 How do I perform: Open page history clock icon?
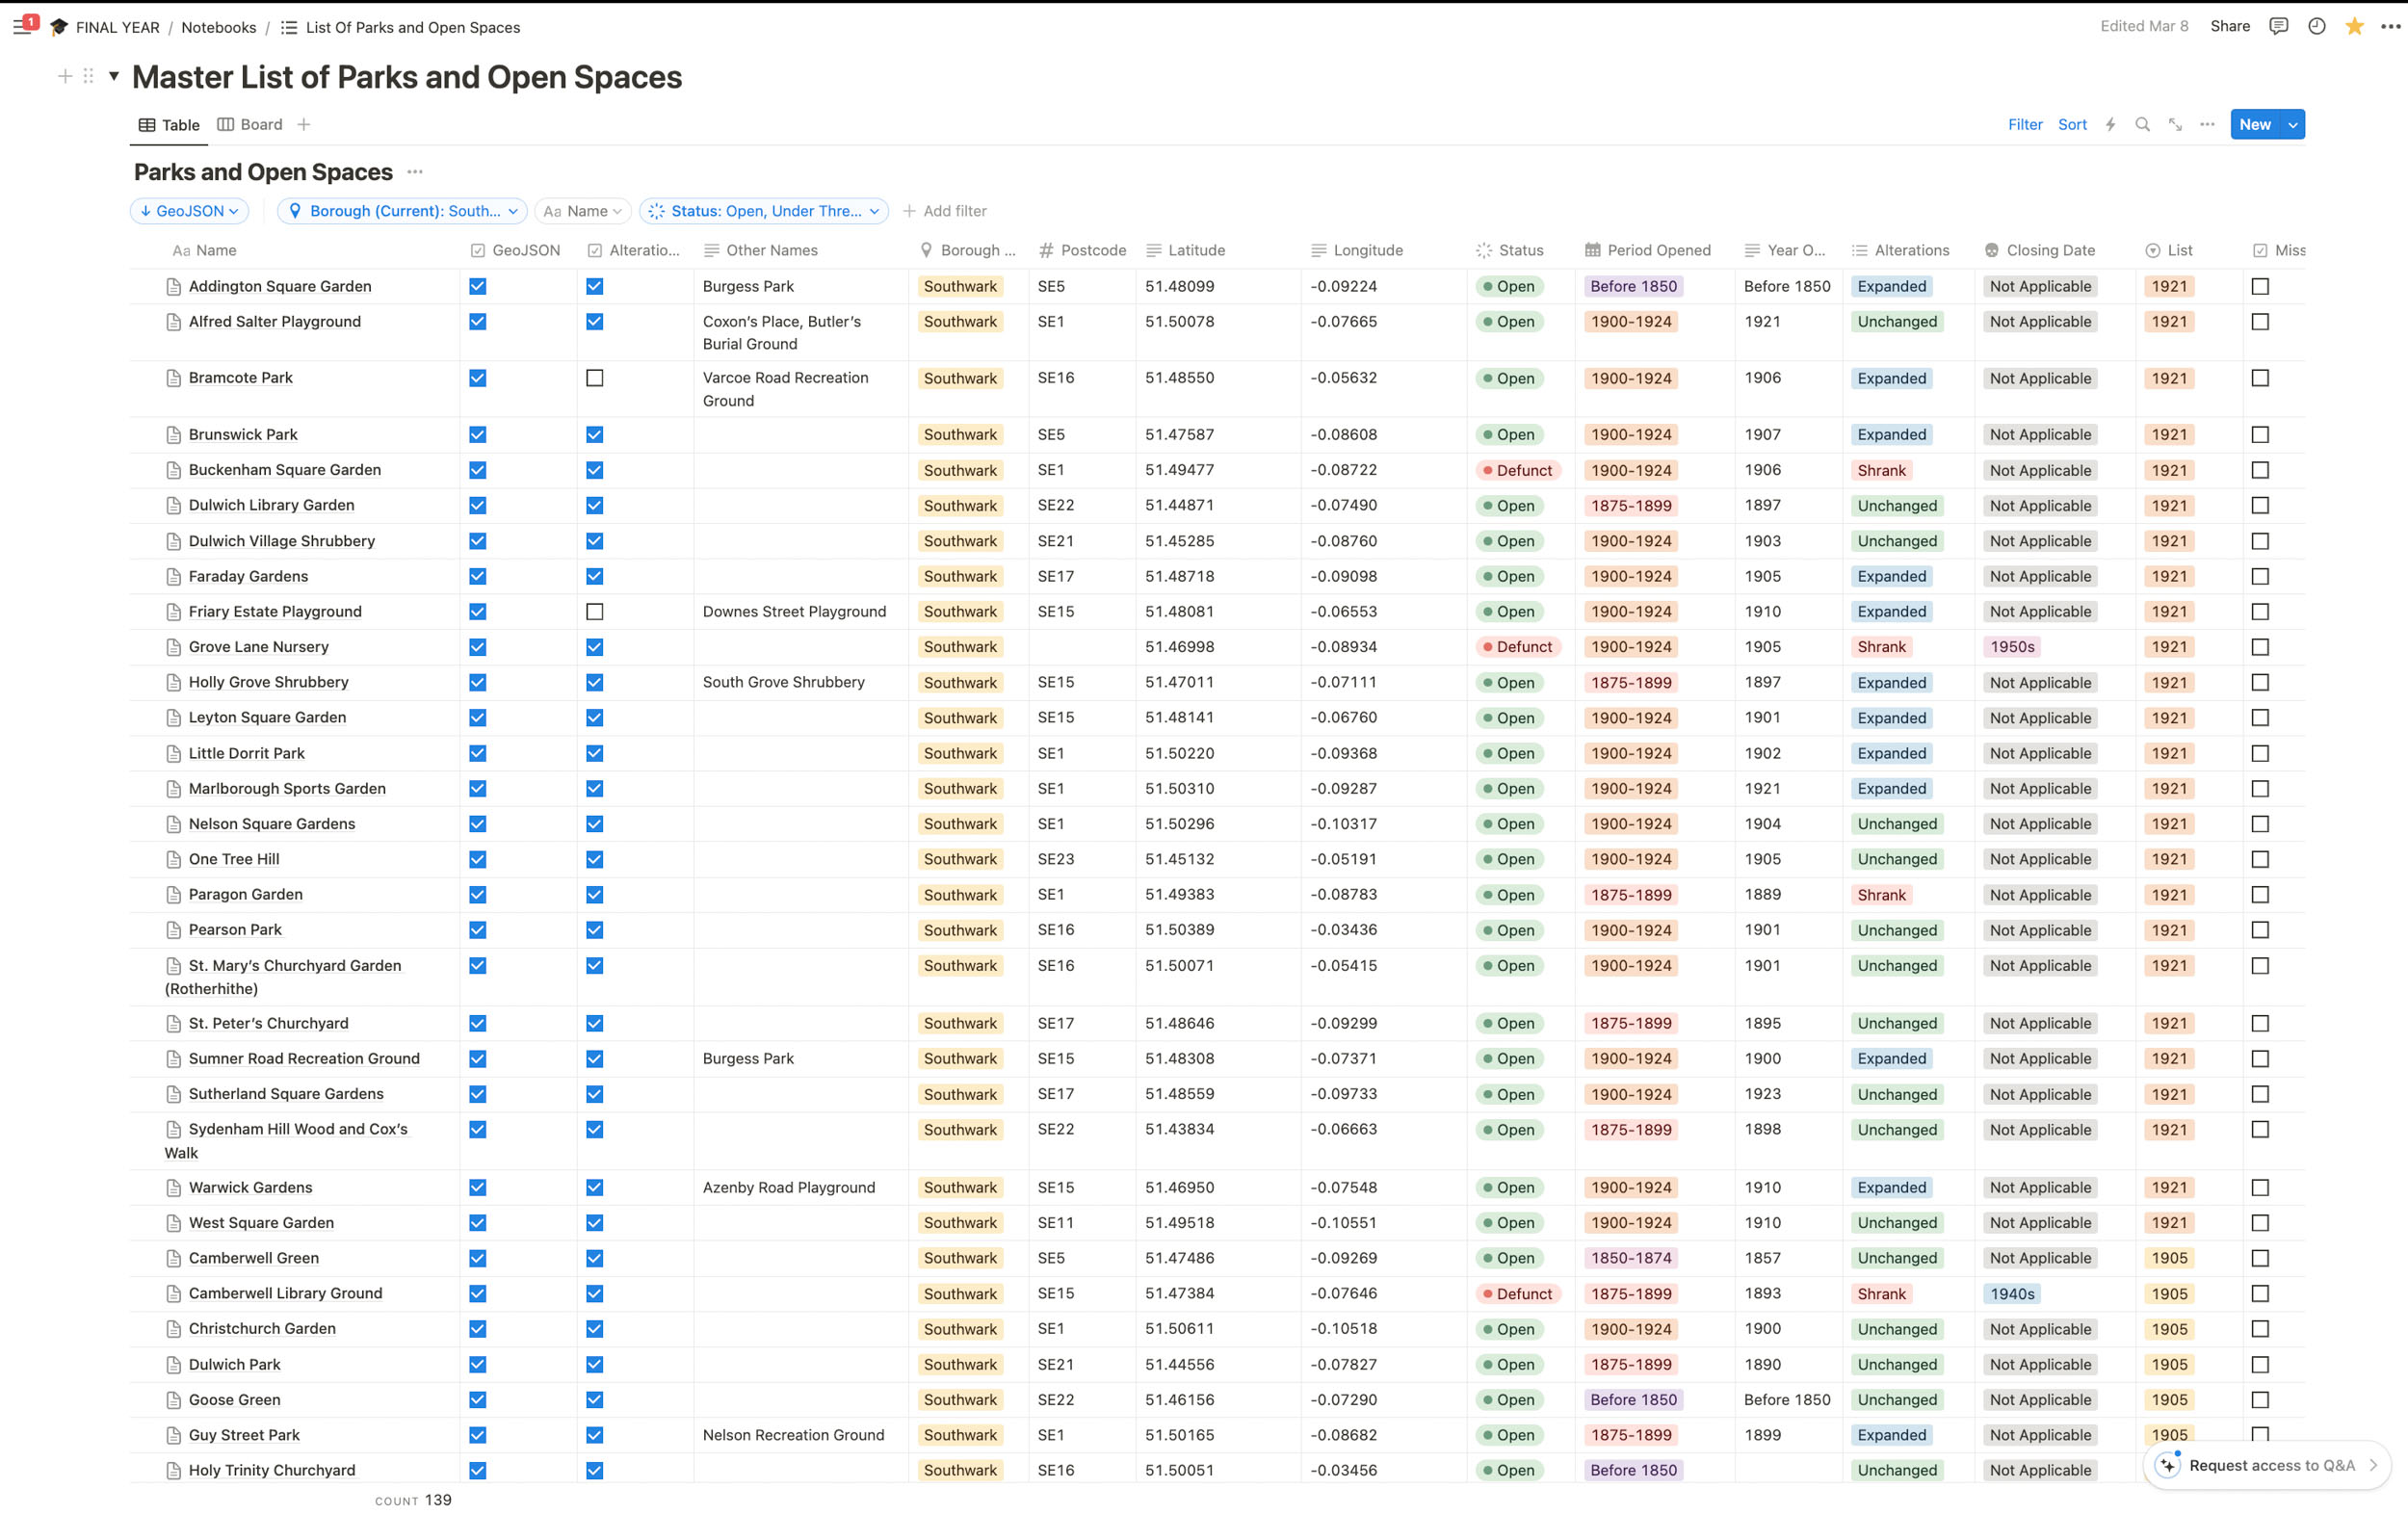click(x=2316, y=27)
